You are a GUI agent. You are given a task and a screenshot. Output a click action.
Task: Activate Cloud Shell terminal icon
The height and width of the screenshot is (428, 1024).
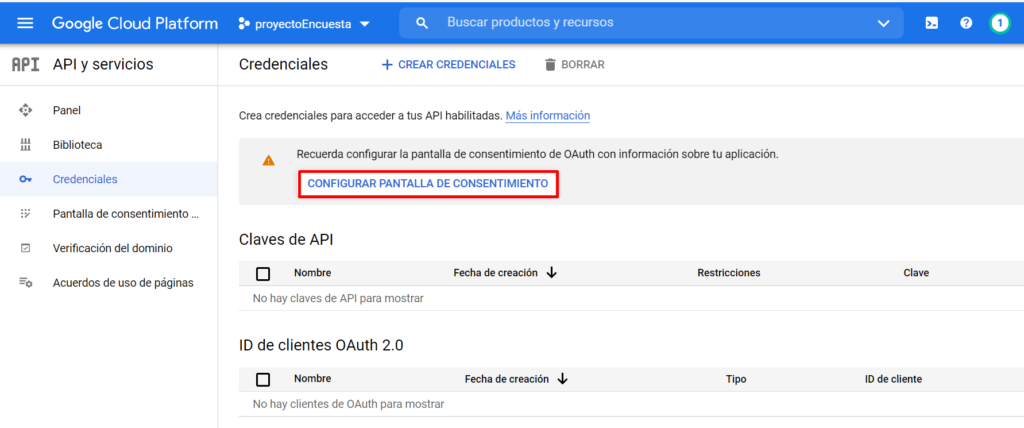pos(932,24)
